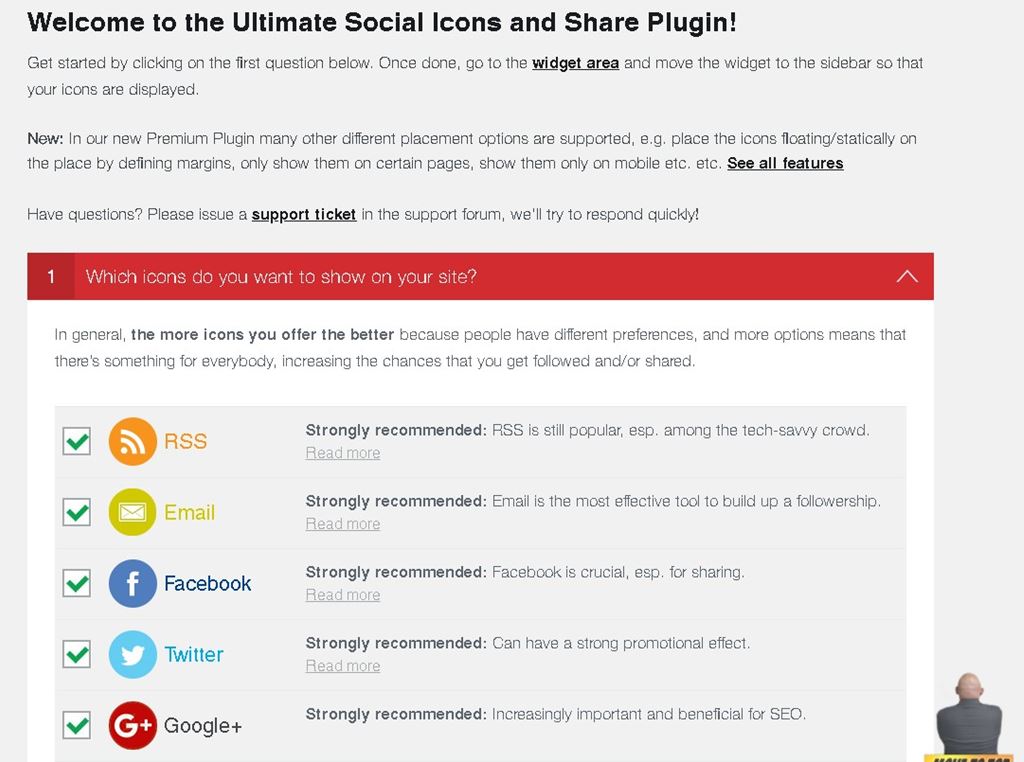Click the "Which icons do you want" header
The width and height of the screenshot is (1024, 762).
pyautogui.click(x=281, y=277)
